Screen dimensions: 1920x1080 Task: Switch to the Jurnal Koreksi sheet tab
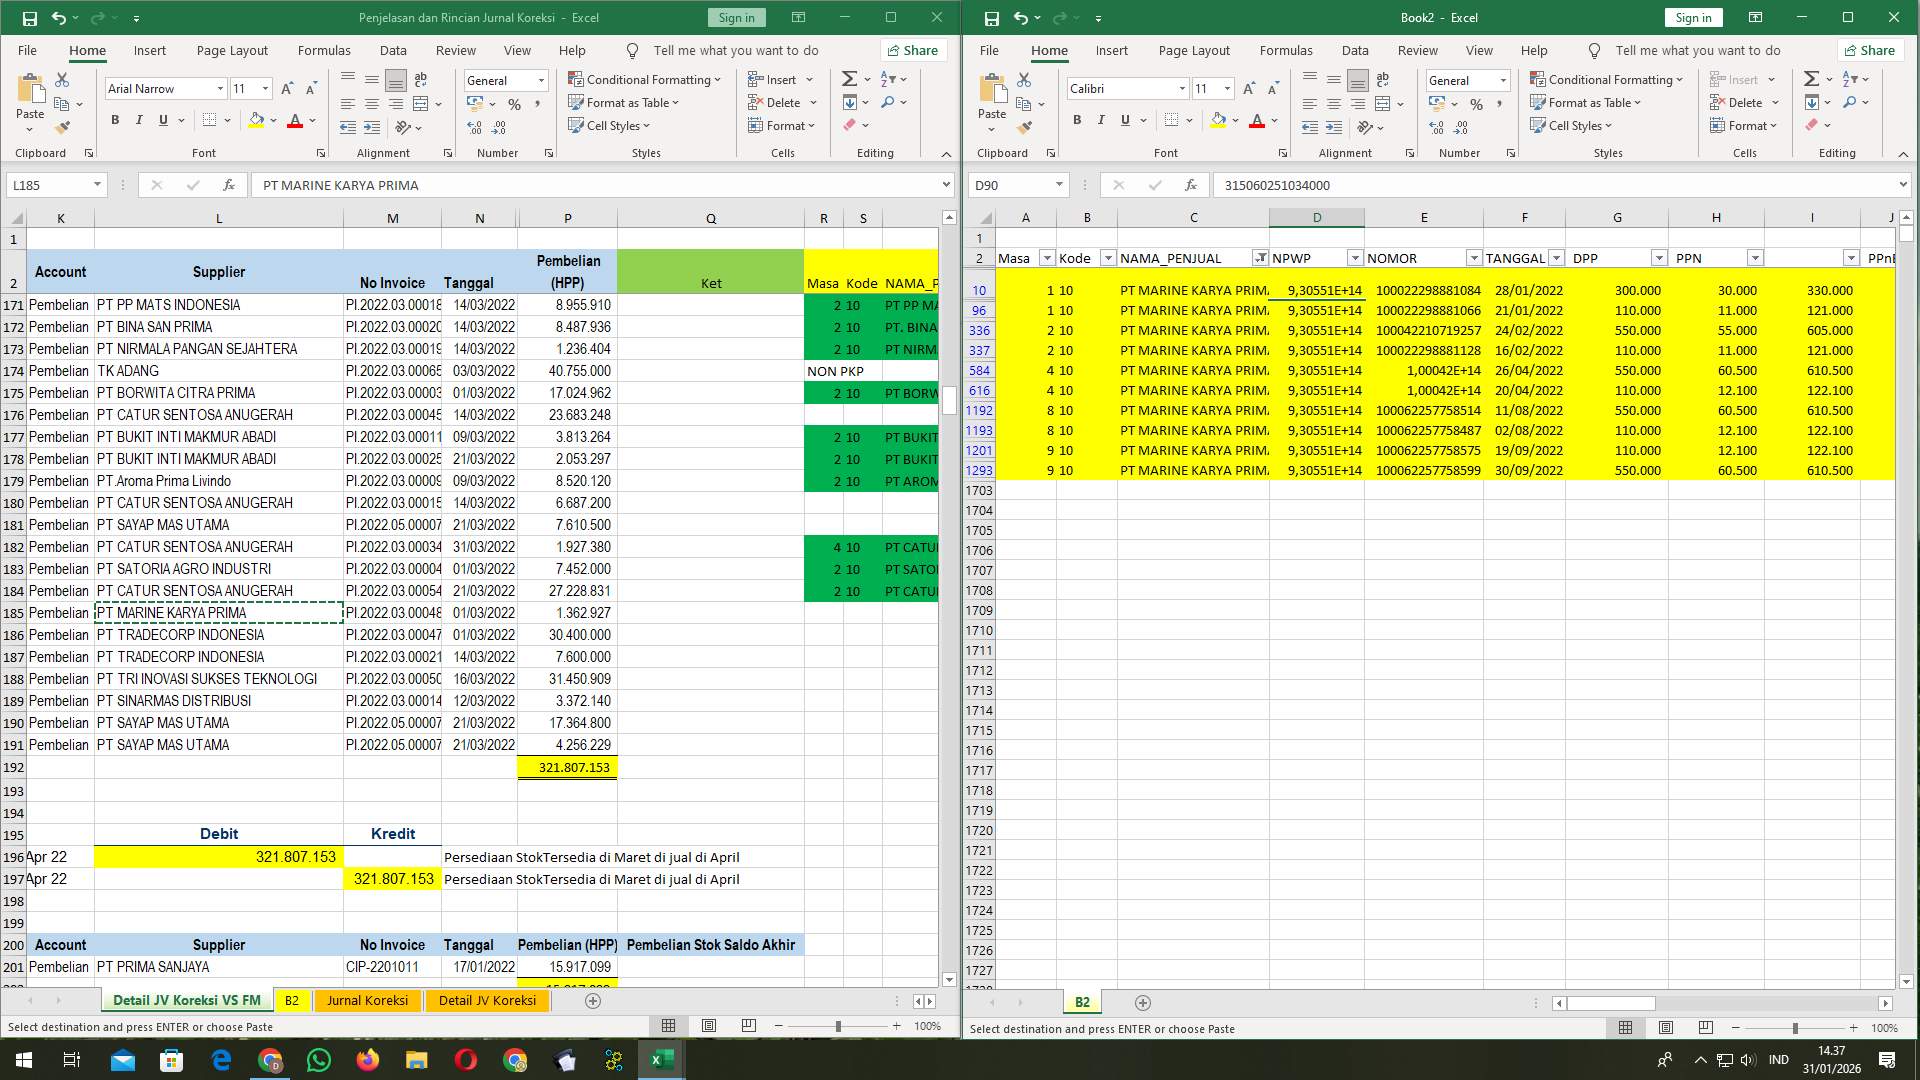(367, 1000)
